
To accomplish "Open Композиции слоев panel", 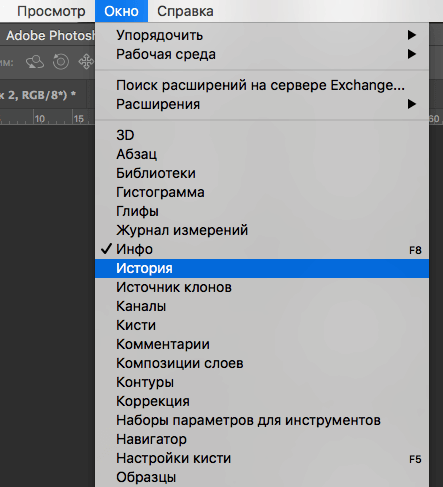I will click(x=262, y=363).
